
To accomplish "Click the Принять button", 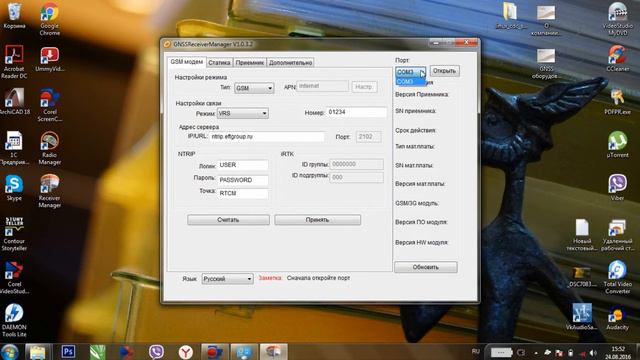I will click(x=318, y=220).
